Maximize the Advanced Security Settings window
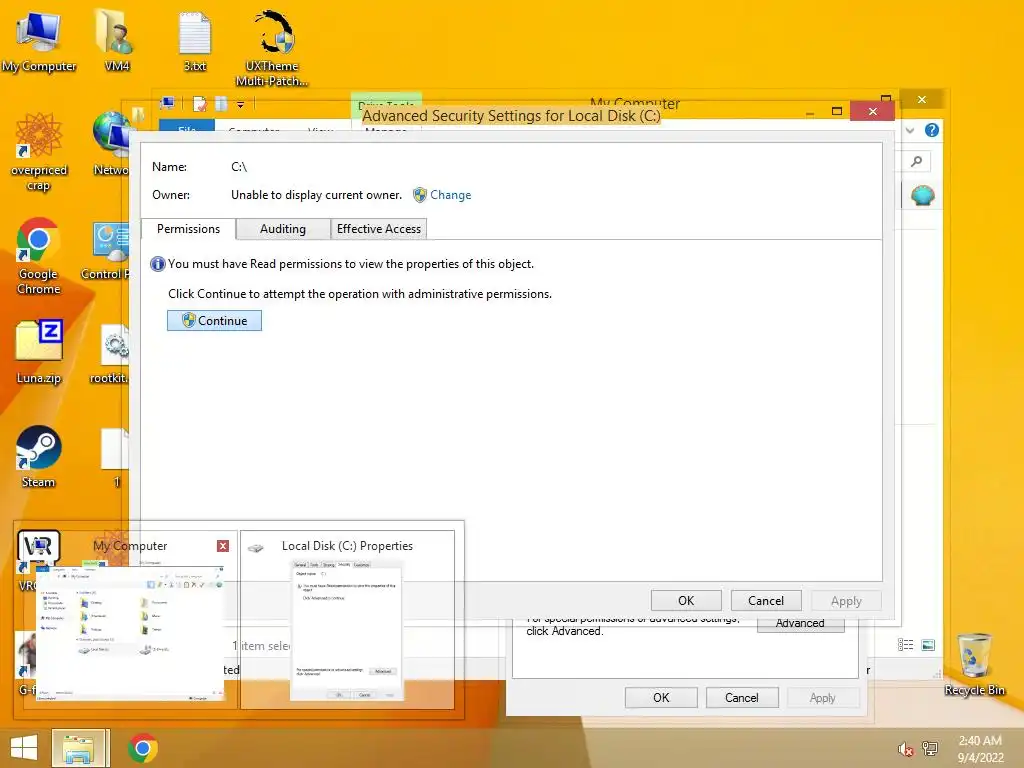Image resolution: width=1024 pixels, height=768 pixels. [837, 111]
